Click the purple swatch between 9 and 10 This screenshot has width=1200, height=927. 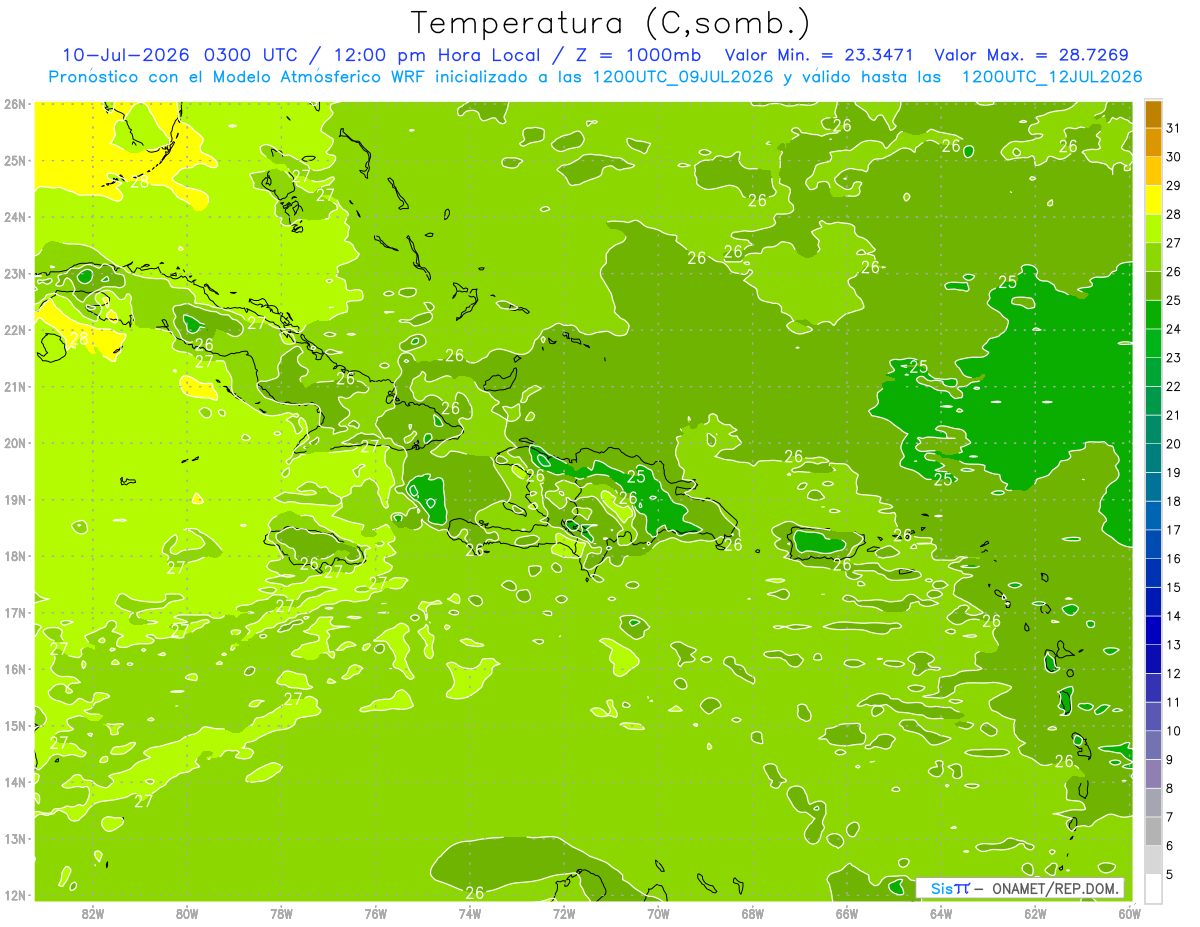pyautogui.click(x=1153, y=745)
